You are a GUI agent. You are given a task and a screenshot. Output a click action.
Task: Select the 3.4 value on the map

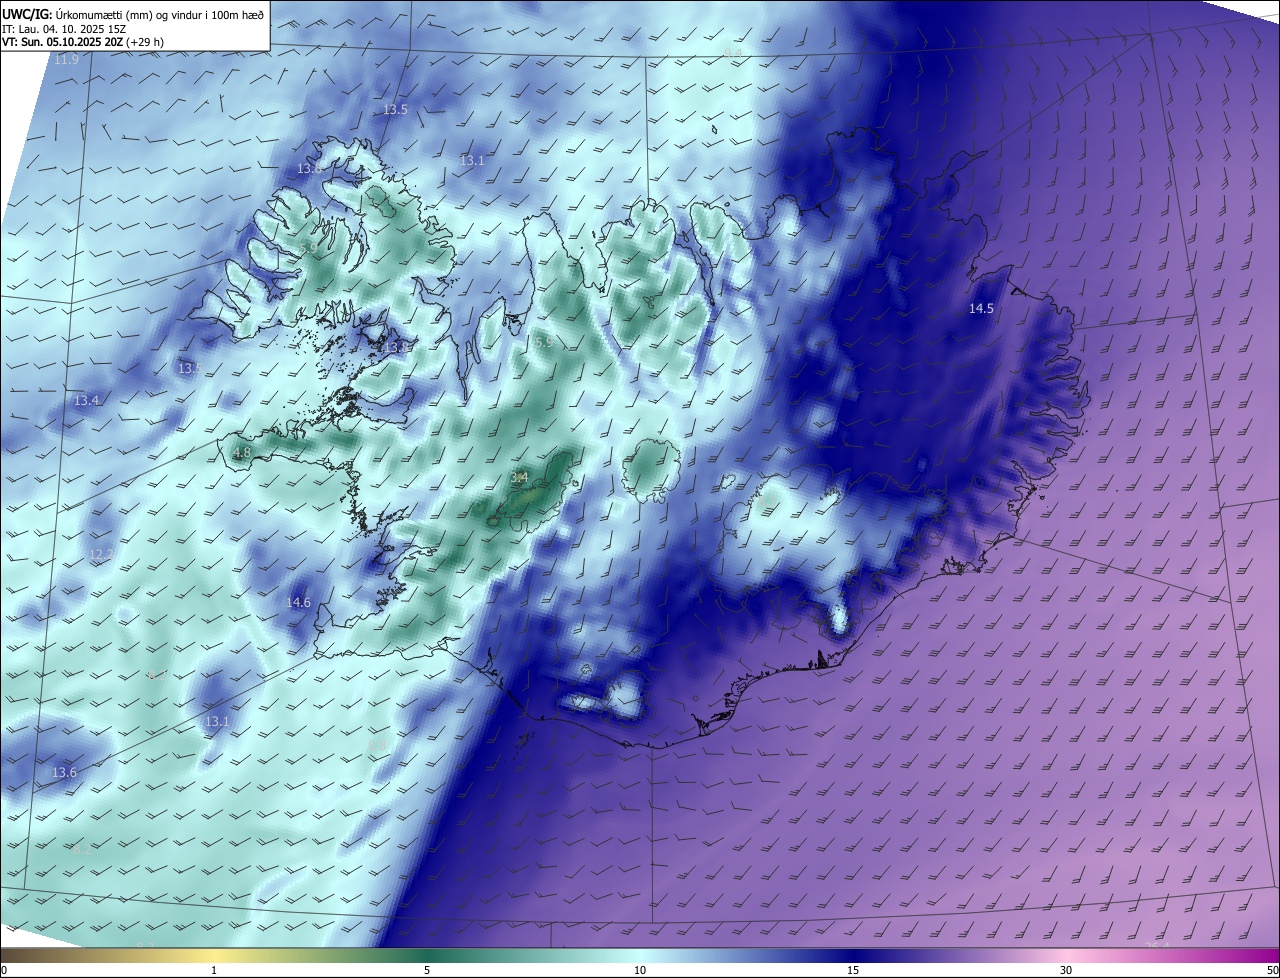pos(519,478)
